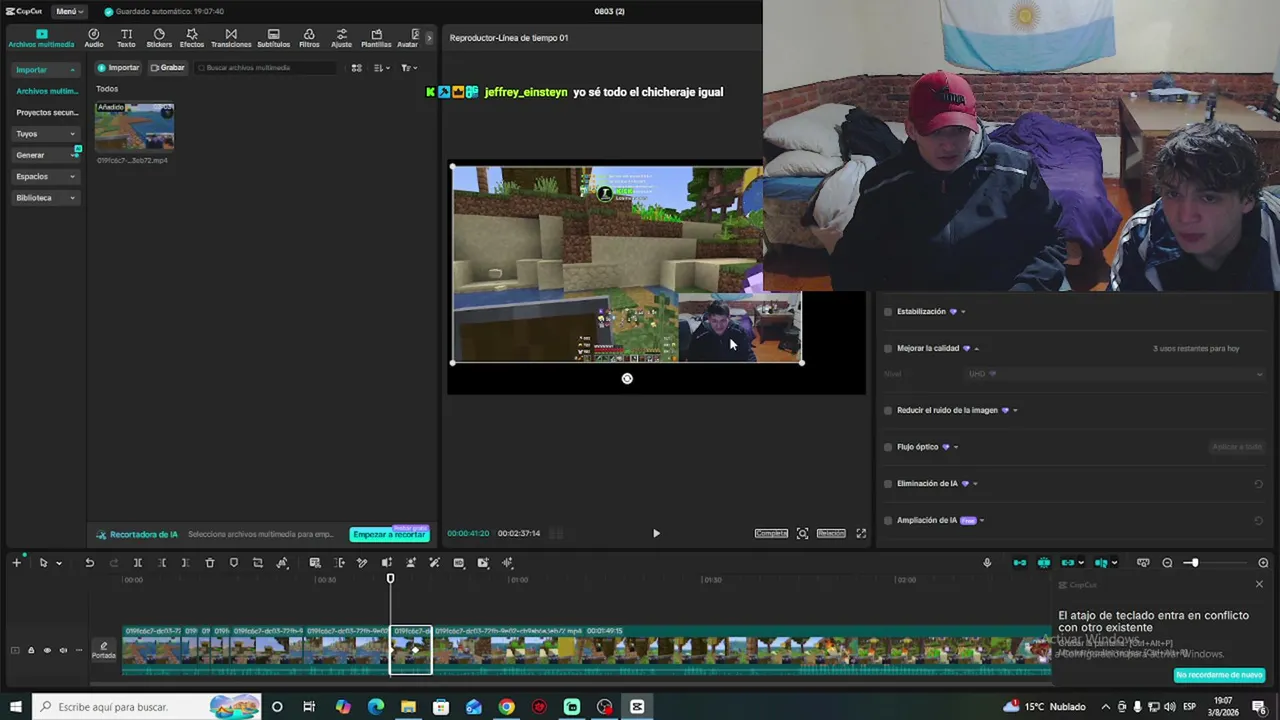Screen dimensions: 1280x720
Task: Undo the last edit in timeline toolbar
Action: click(89, 563)
